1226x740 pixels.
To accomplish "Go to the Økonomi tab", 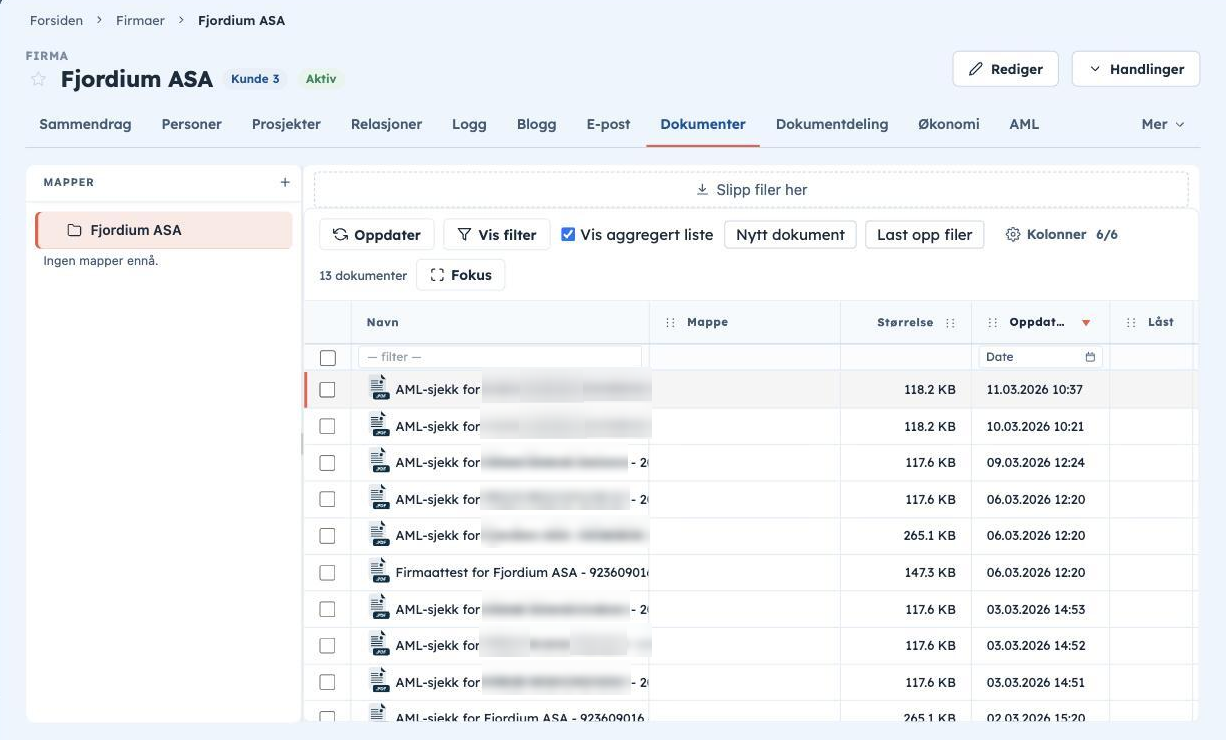I will click(x=949, y=124).
